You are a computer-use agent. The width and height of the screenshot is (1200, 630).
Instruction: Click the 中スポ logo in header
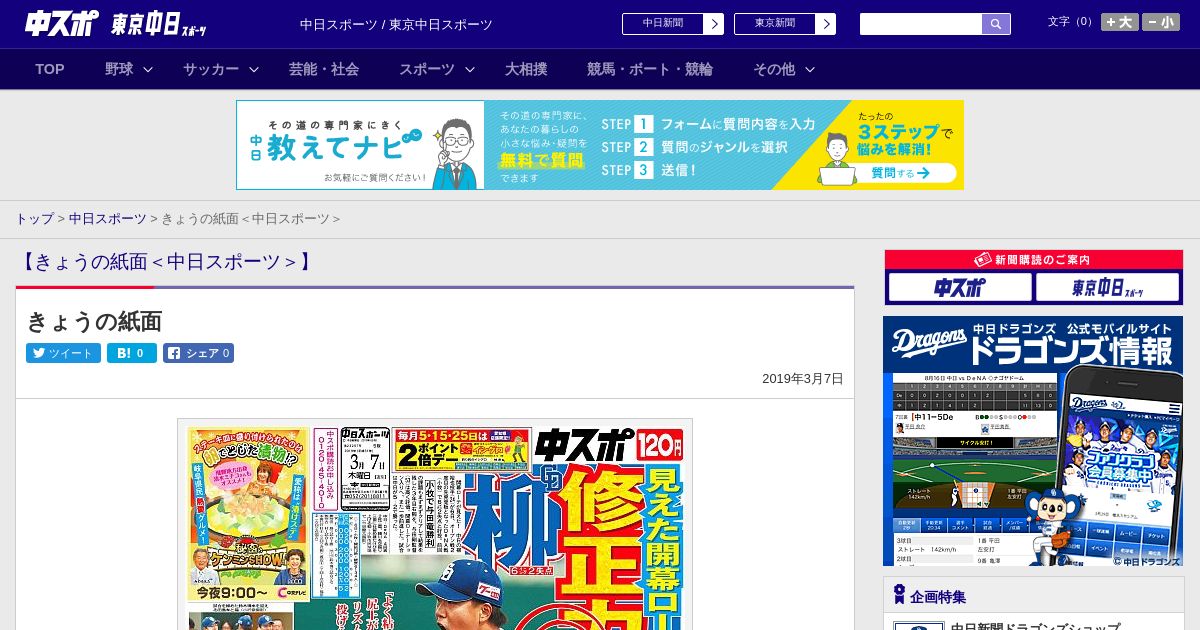pyautogui.click(x=61, y=23)
